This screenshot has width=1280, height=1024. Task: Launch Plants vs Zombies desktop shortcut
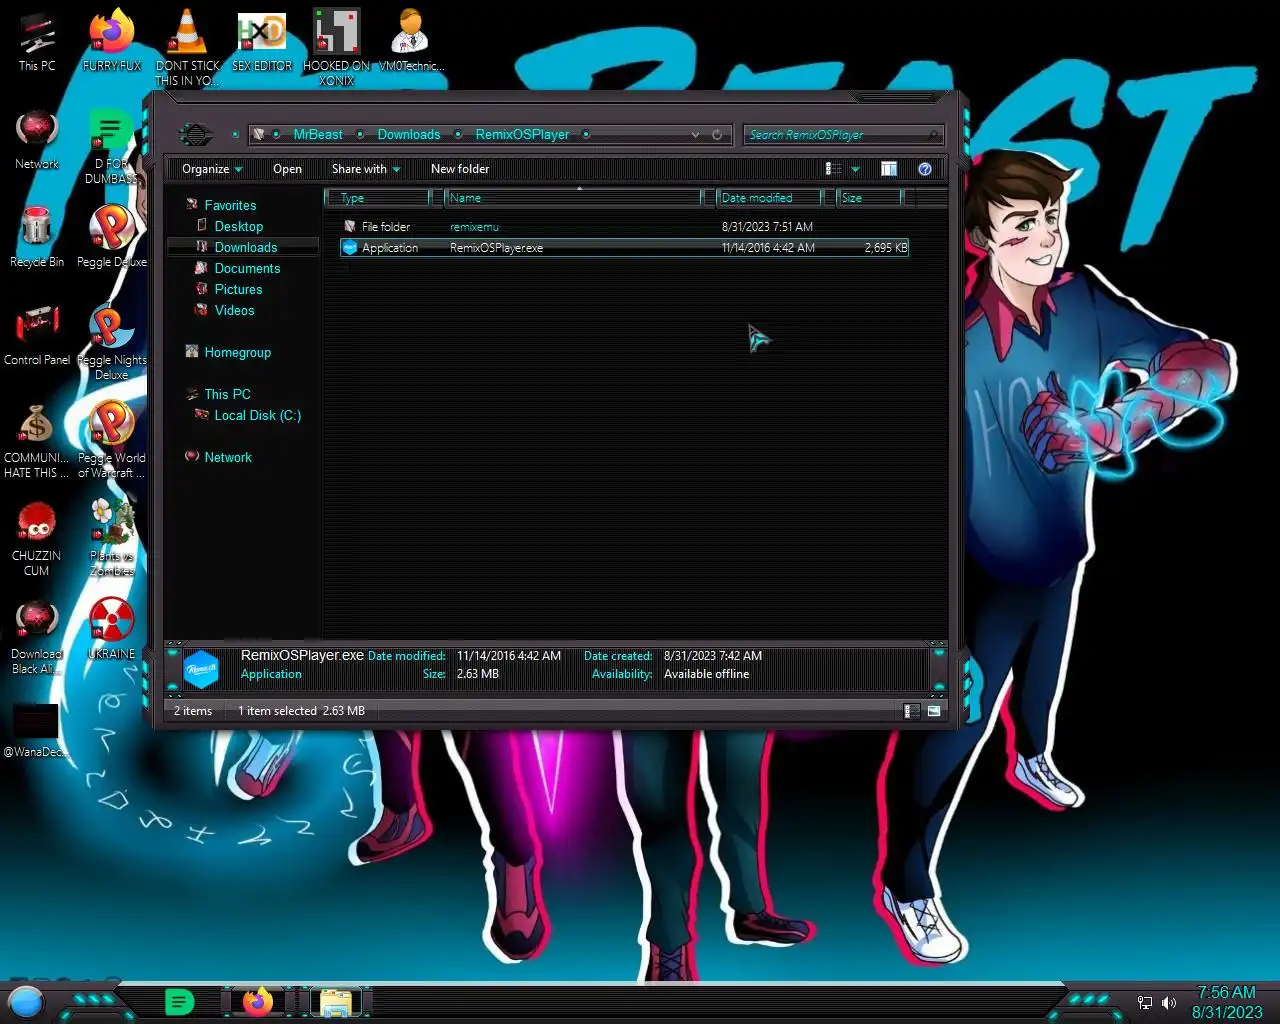(x=112, y=539)
